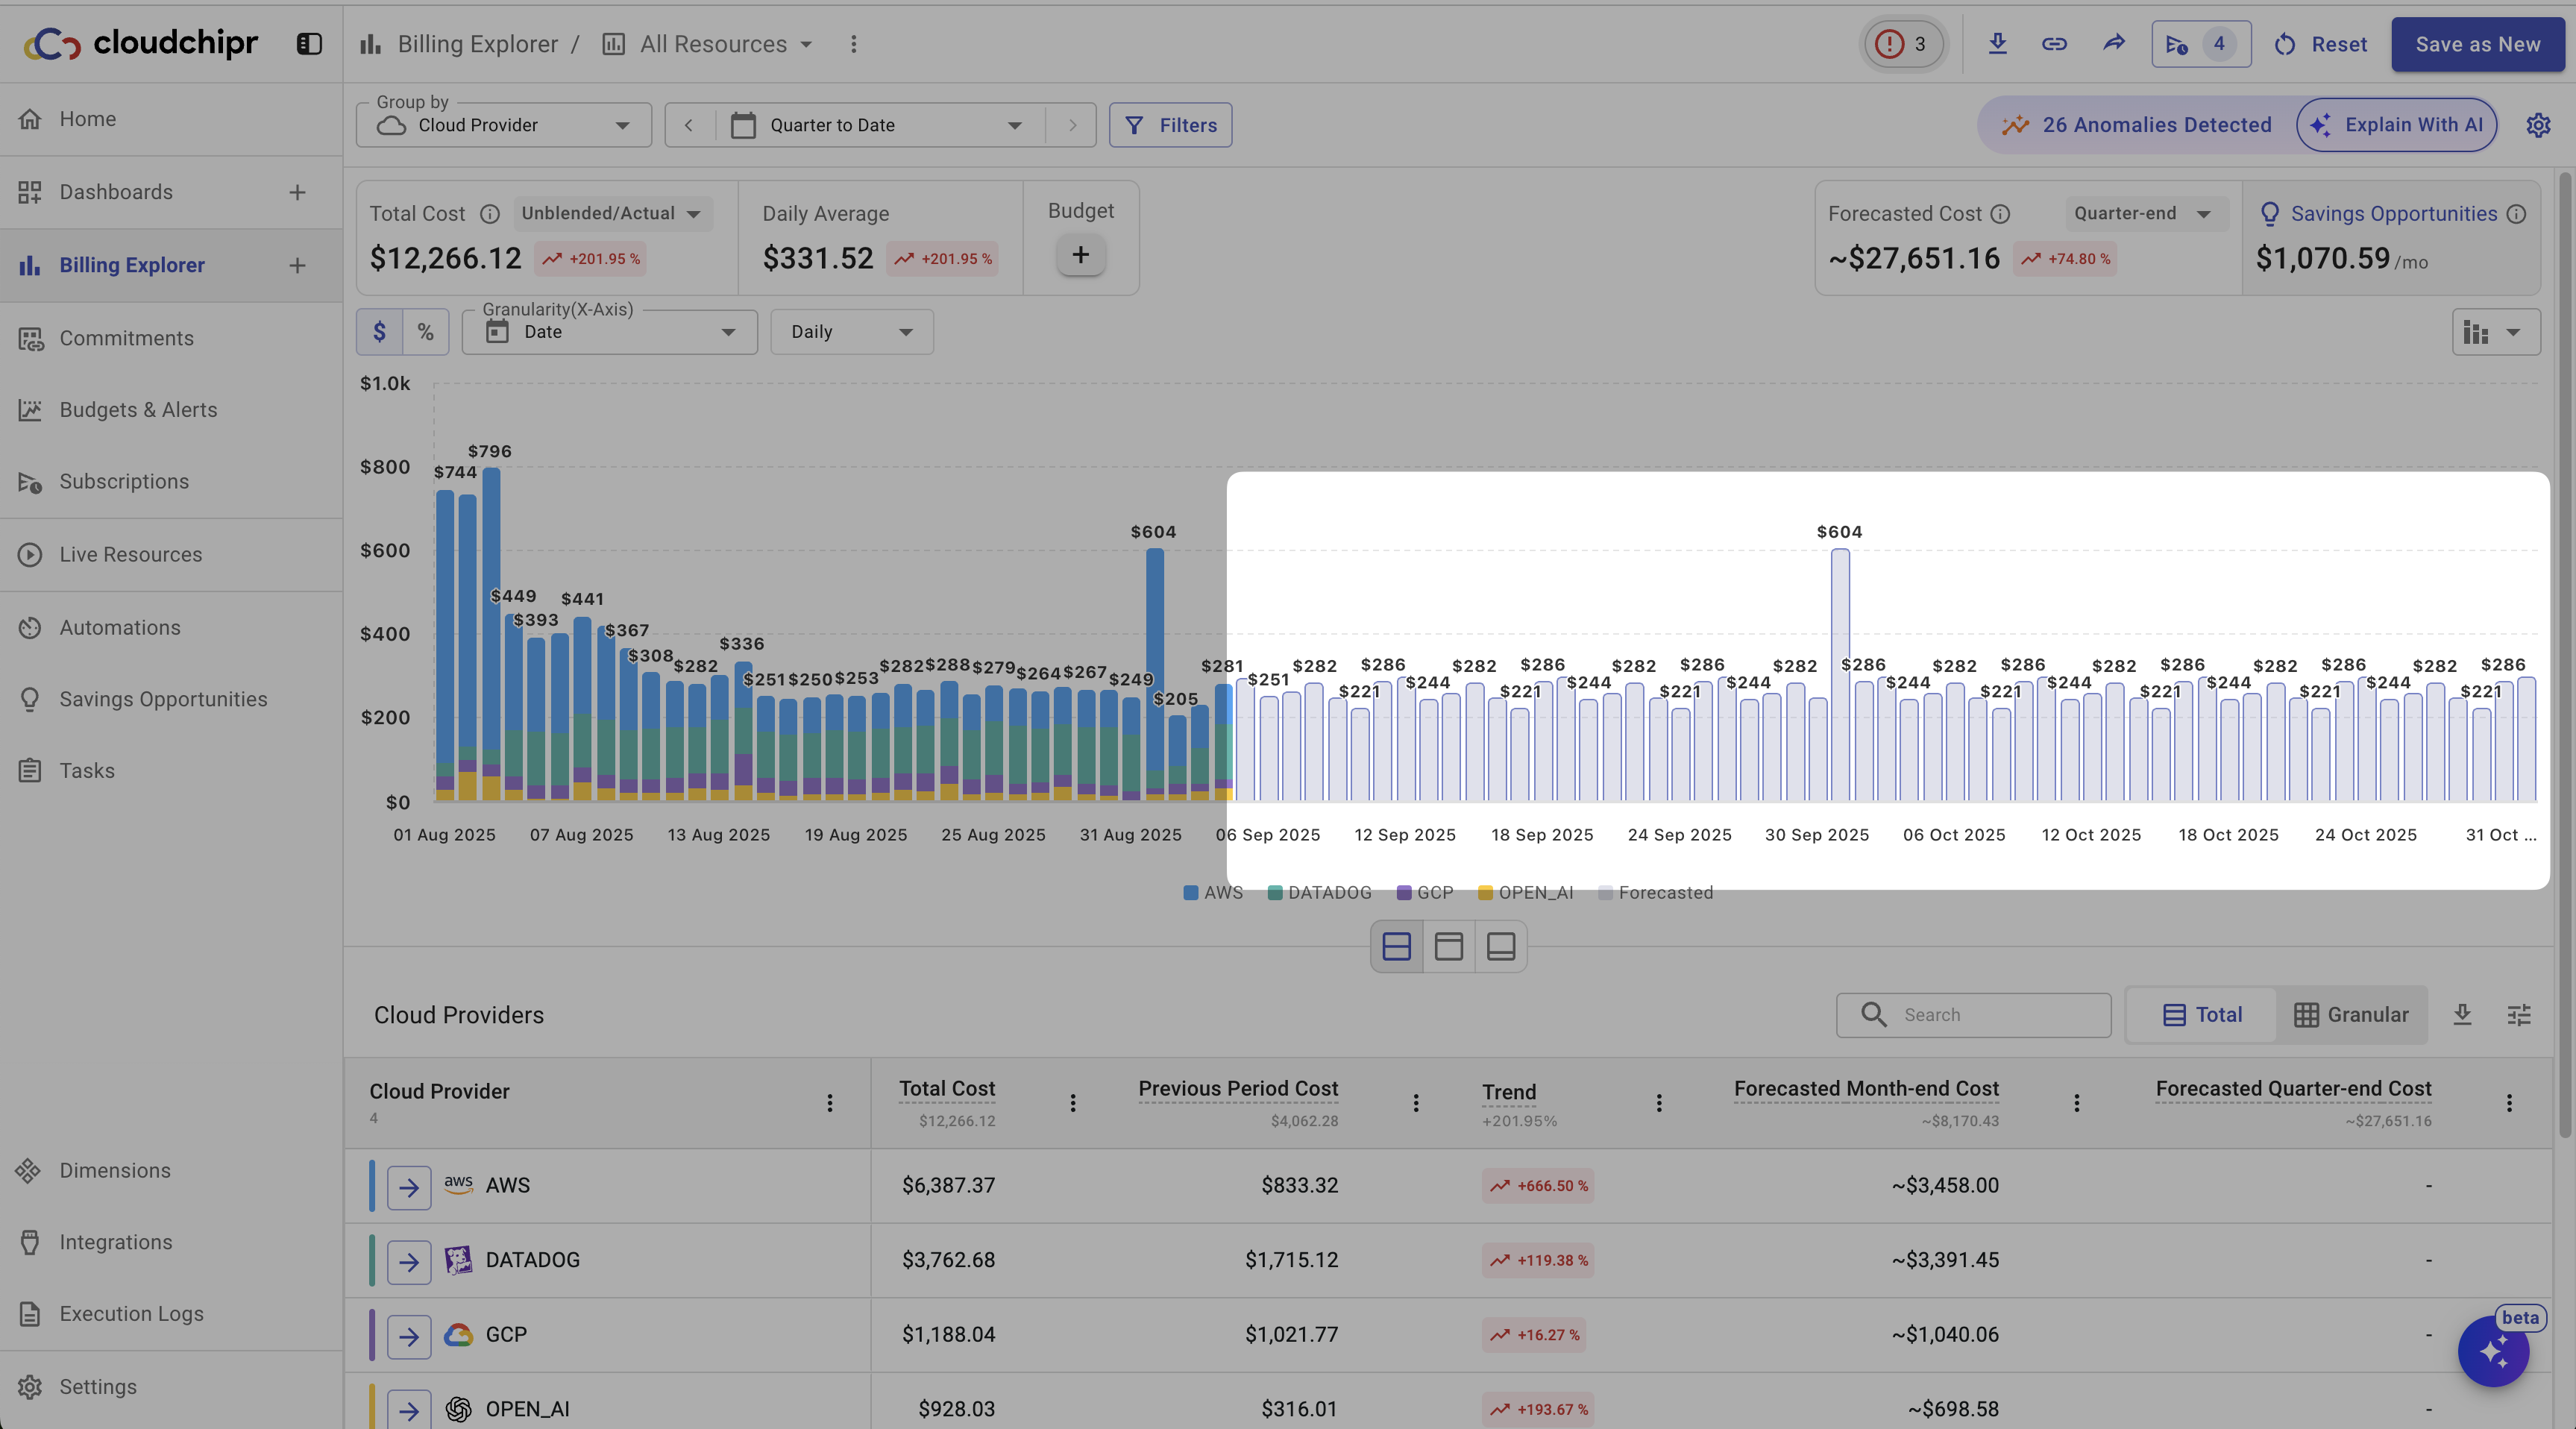
Task: Toggle OPEN_AI yellow legend swatch
Action: [1484, 892]
